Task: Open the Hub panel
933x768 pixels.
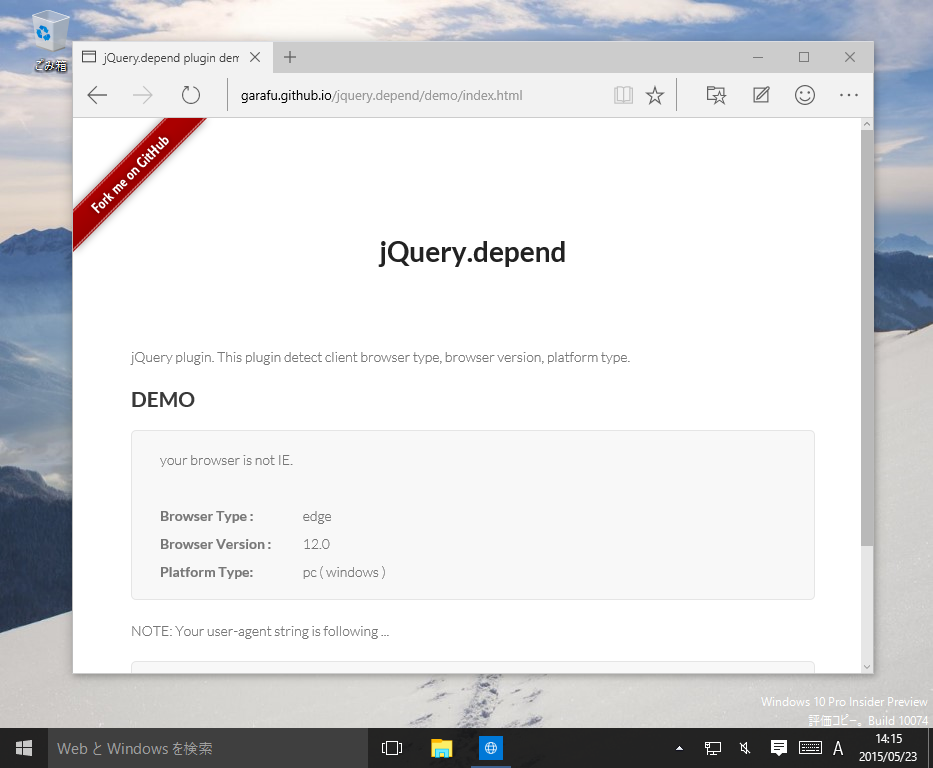Action: point(716,95)
